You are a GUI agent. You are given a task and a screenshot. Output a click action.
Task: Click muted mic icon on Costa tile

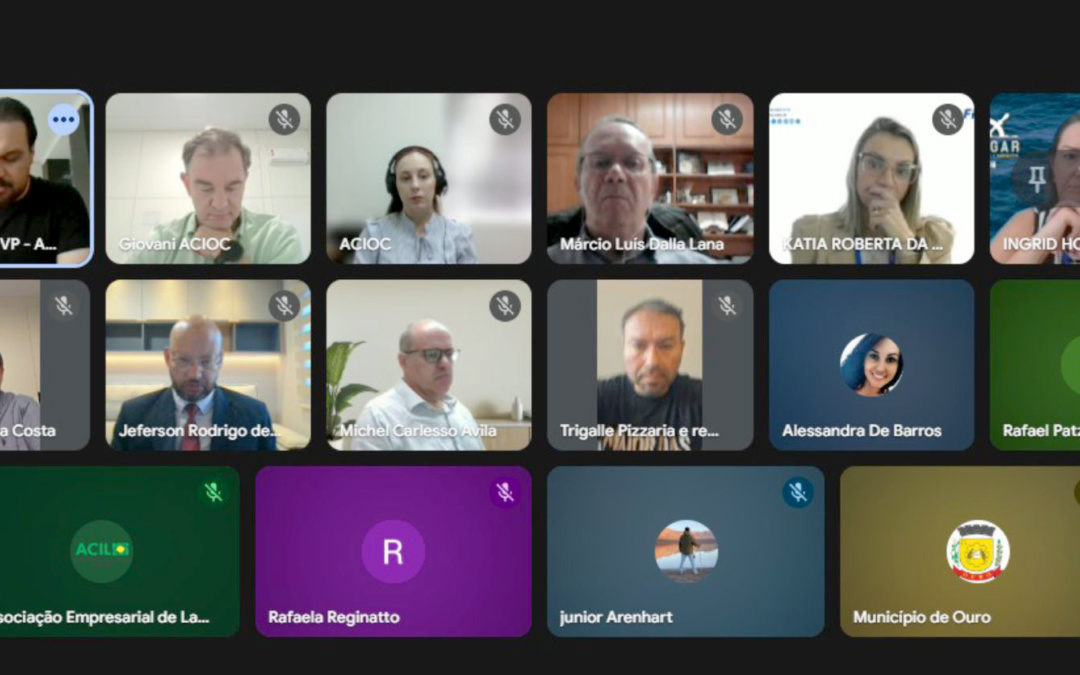click(63, 306)
